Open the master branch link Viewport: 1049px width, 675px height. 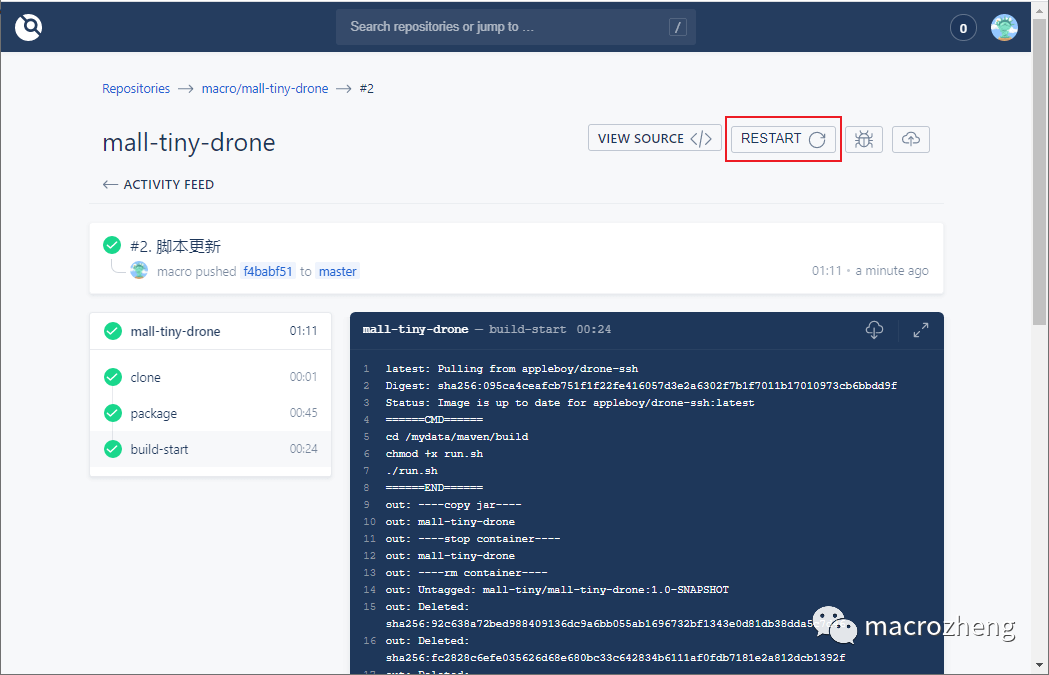pyautogui.click(x=337, y=271)
